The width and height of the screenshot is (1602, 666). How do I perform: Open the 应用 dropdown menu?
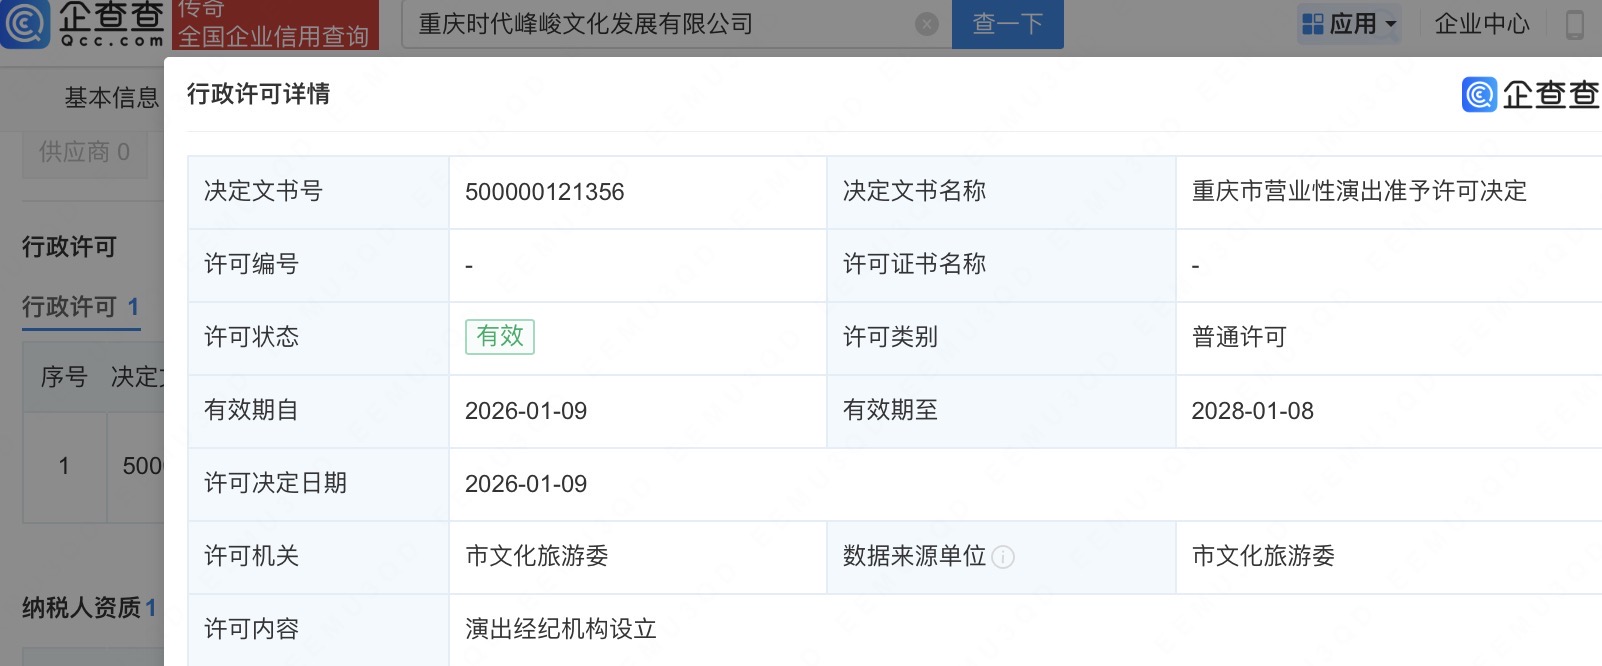click(1348, 24)
